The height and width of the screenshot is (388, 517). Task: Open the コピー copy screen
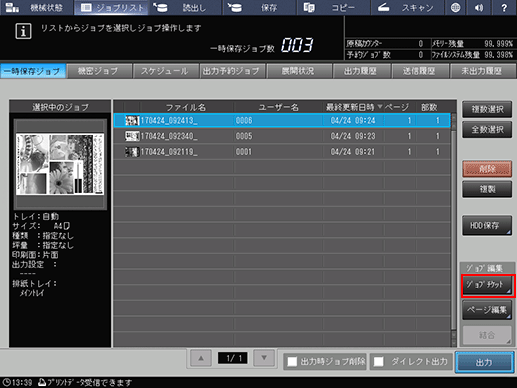333,7
